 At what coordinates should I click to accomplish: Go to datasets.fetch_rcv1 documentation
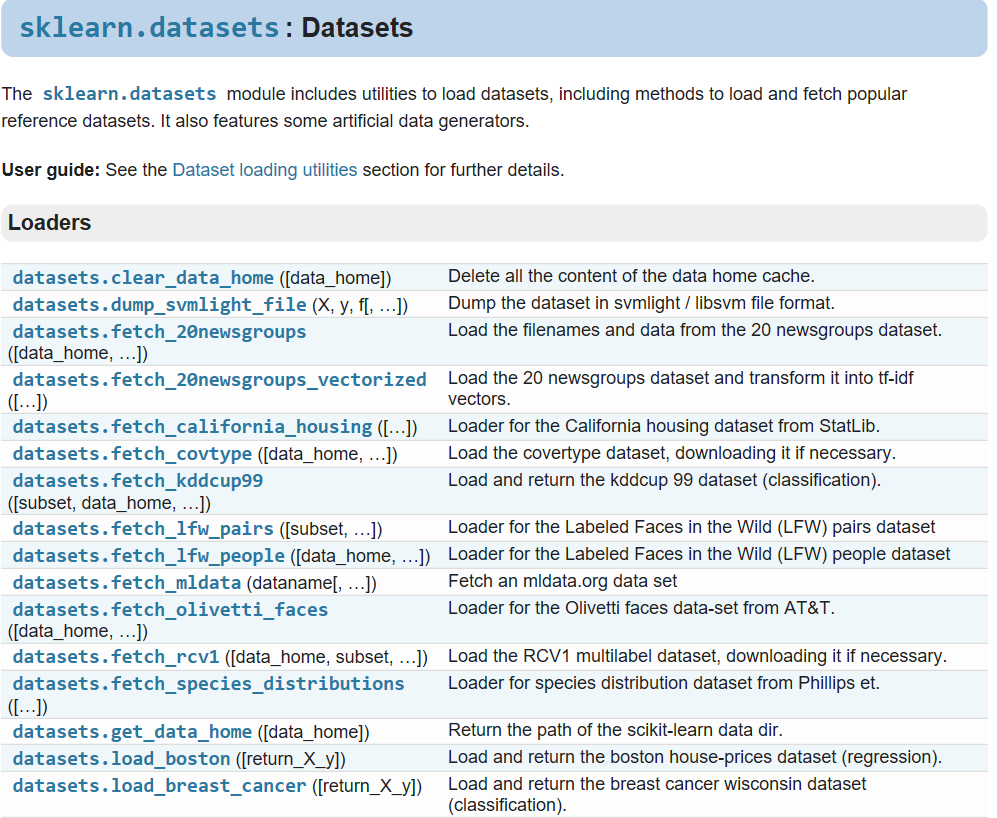pyautogui.click(x=116, y=657)
